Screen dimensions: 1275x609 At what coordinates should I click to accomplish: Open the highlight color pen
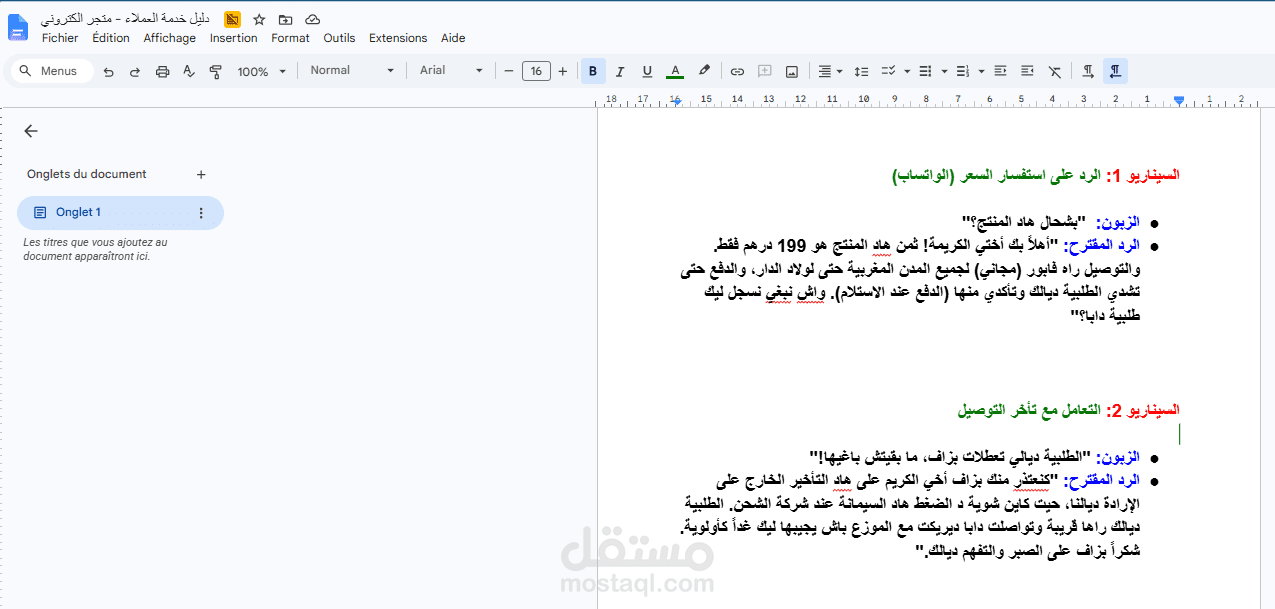pos(704,71)
